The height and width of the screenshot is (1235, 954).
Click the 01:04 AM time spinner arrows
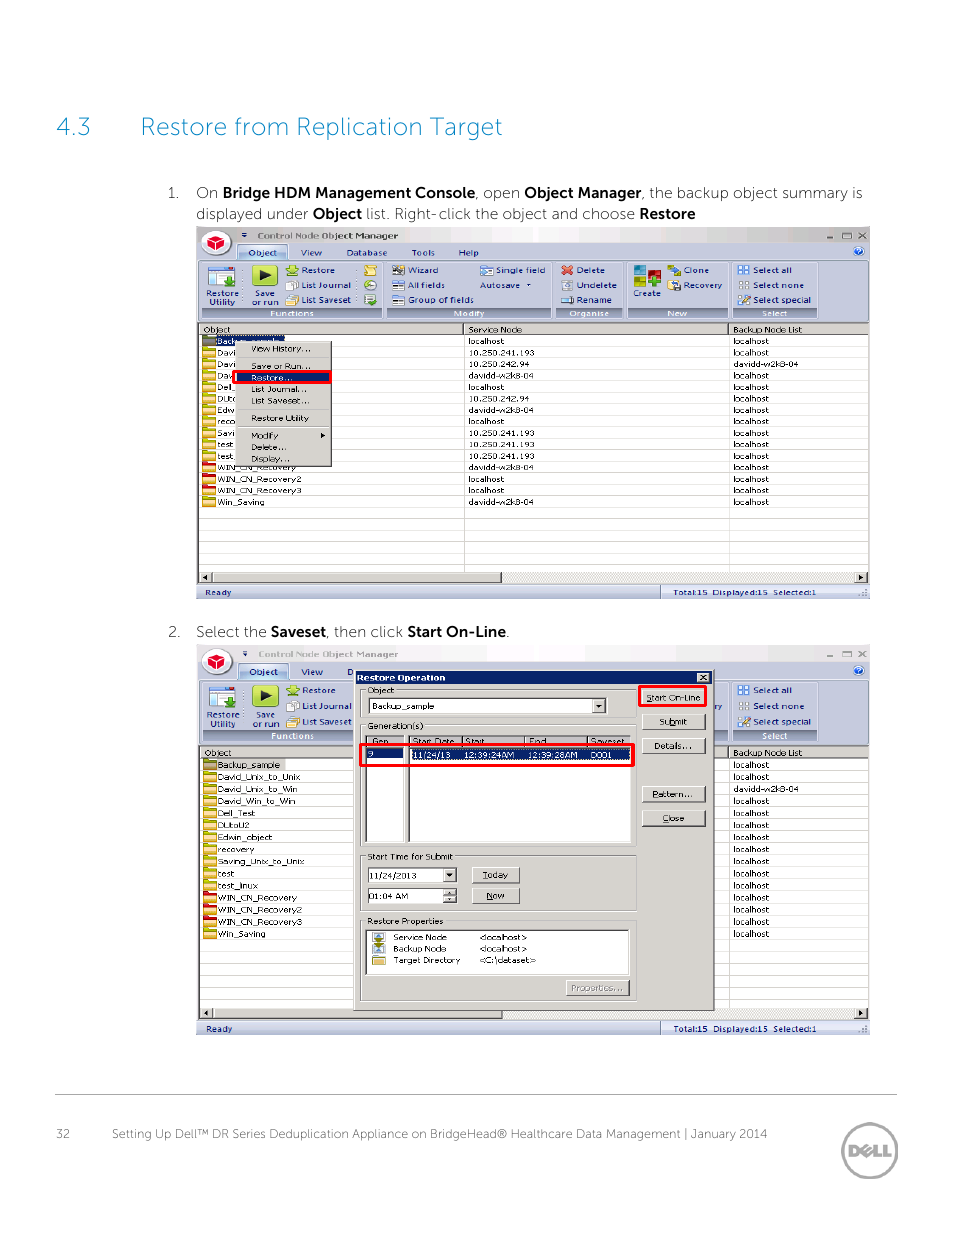click(x=450, y=896)
